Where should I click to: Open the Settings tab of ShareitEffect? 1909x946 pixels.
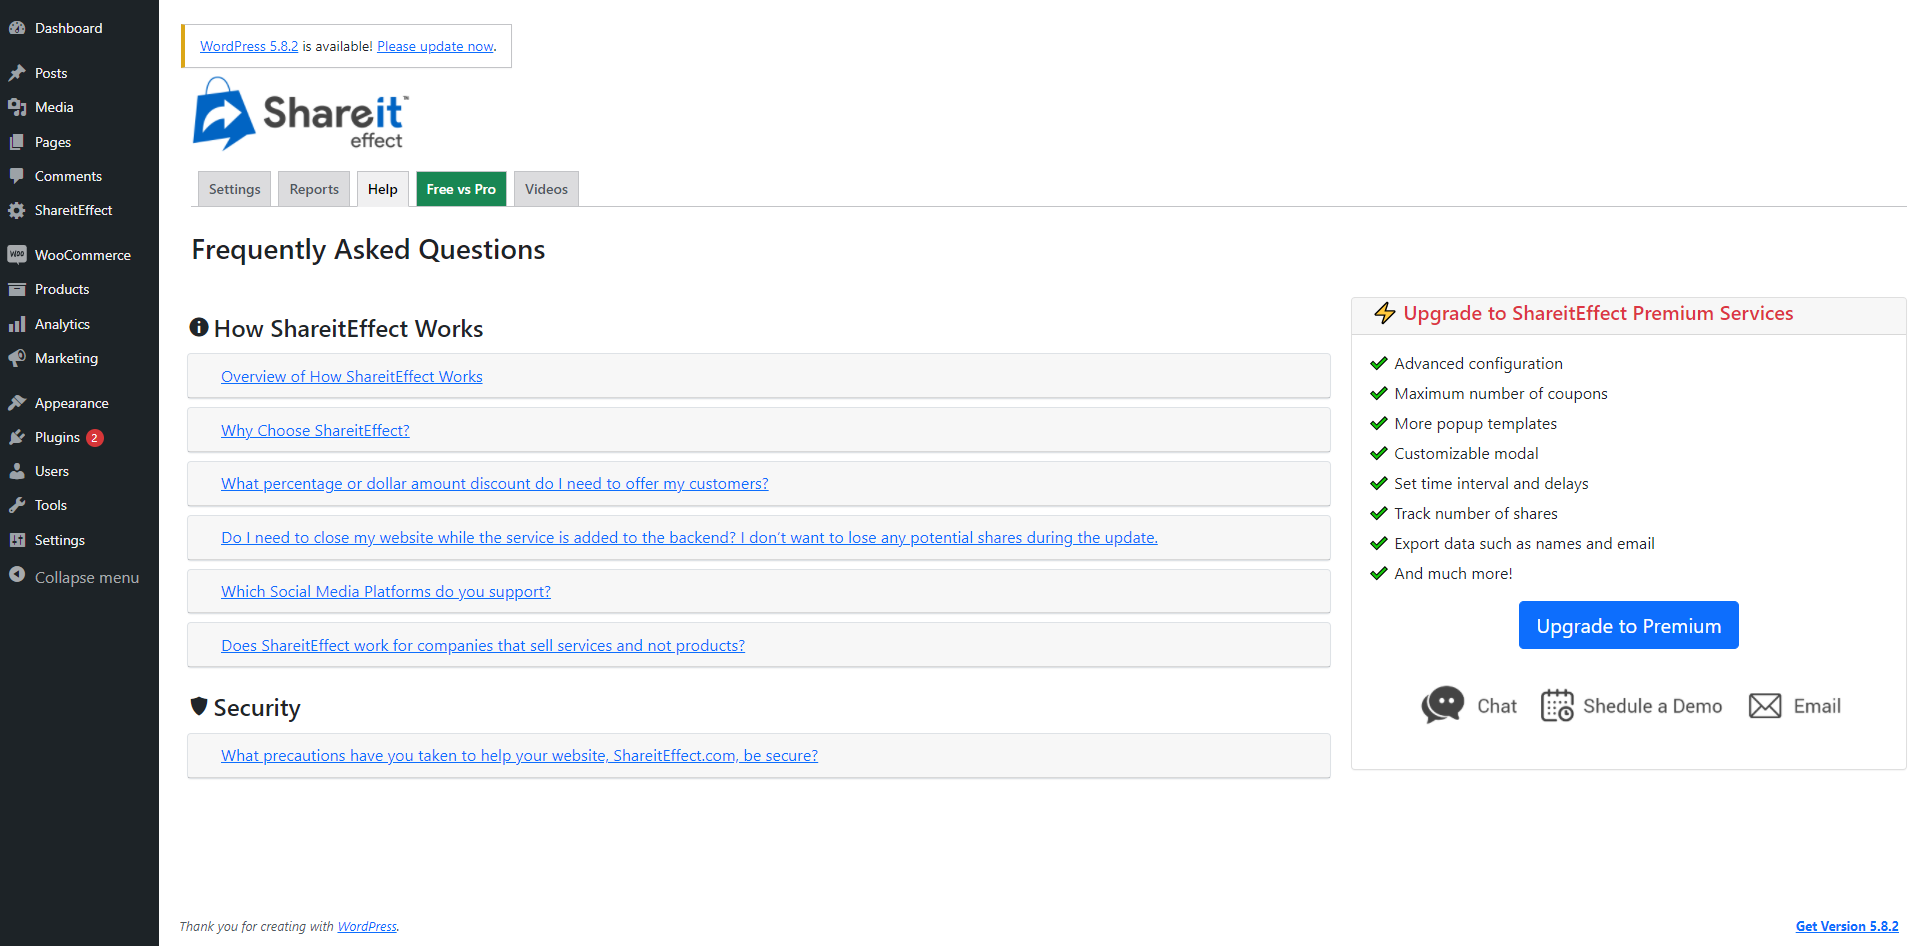pos(234,189)
